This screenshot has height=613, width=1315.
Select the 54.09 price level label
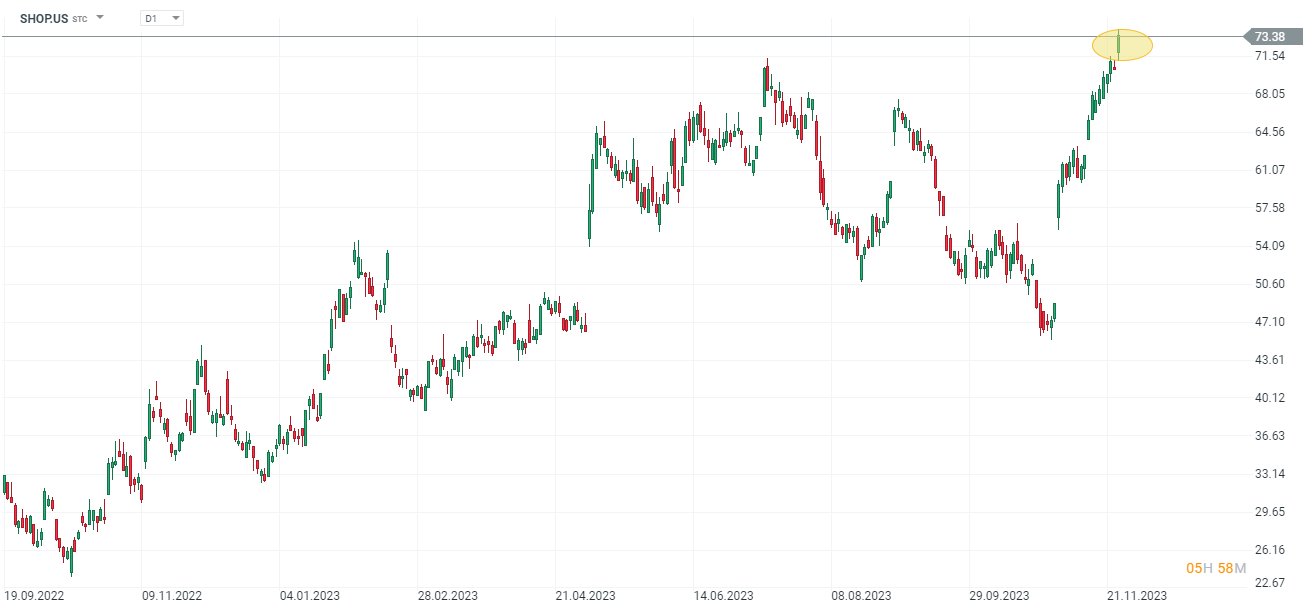point(1270,246)
